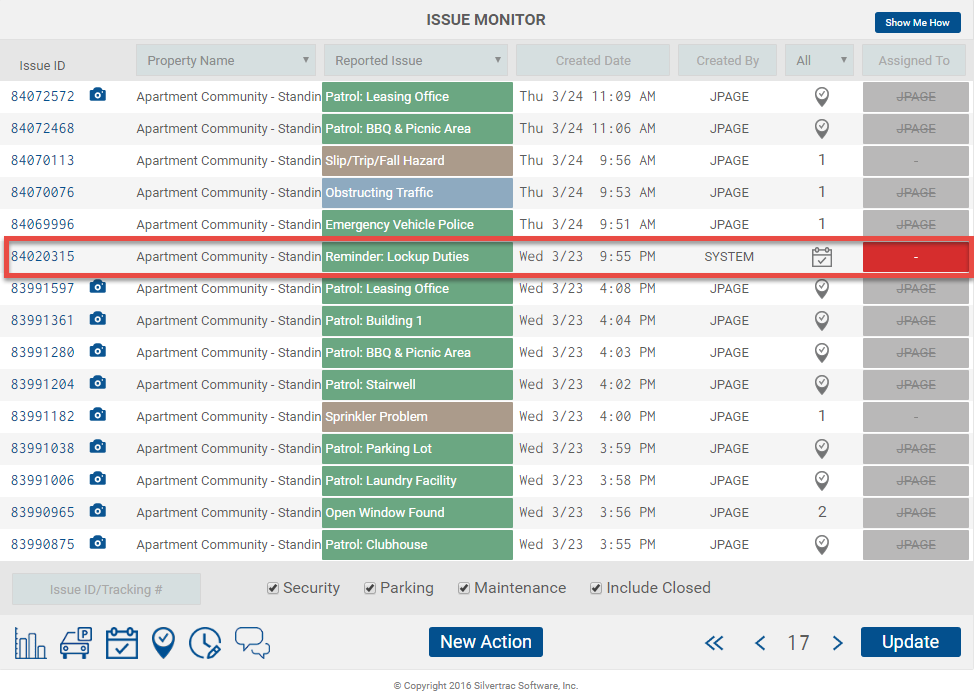Open the Reported Issue filter dropdown
The height and width of the screenshot is (696, 974).
click(416, 60)
